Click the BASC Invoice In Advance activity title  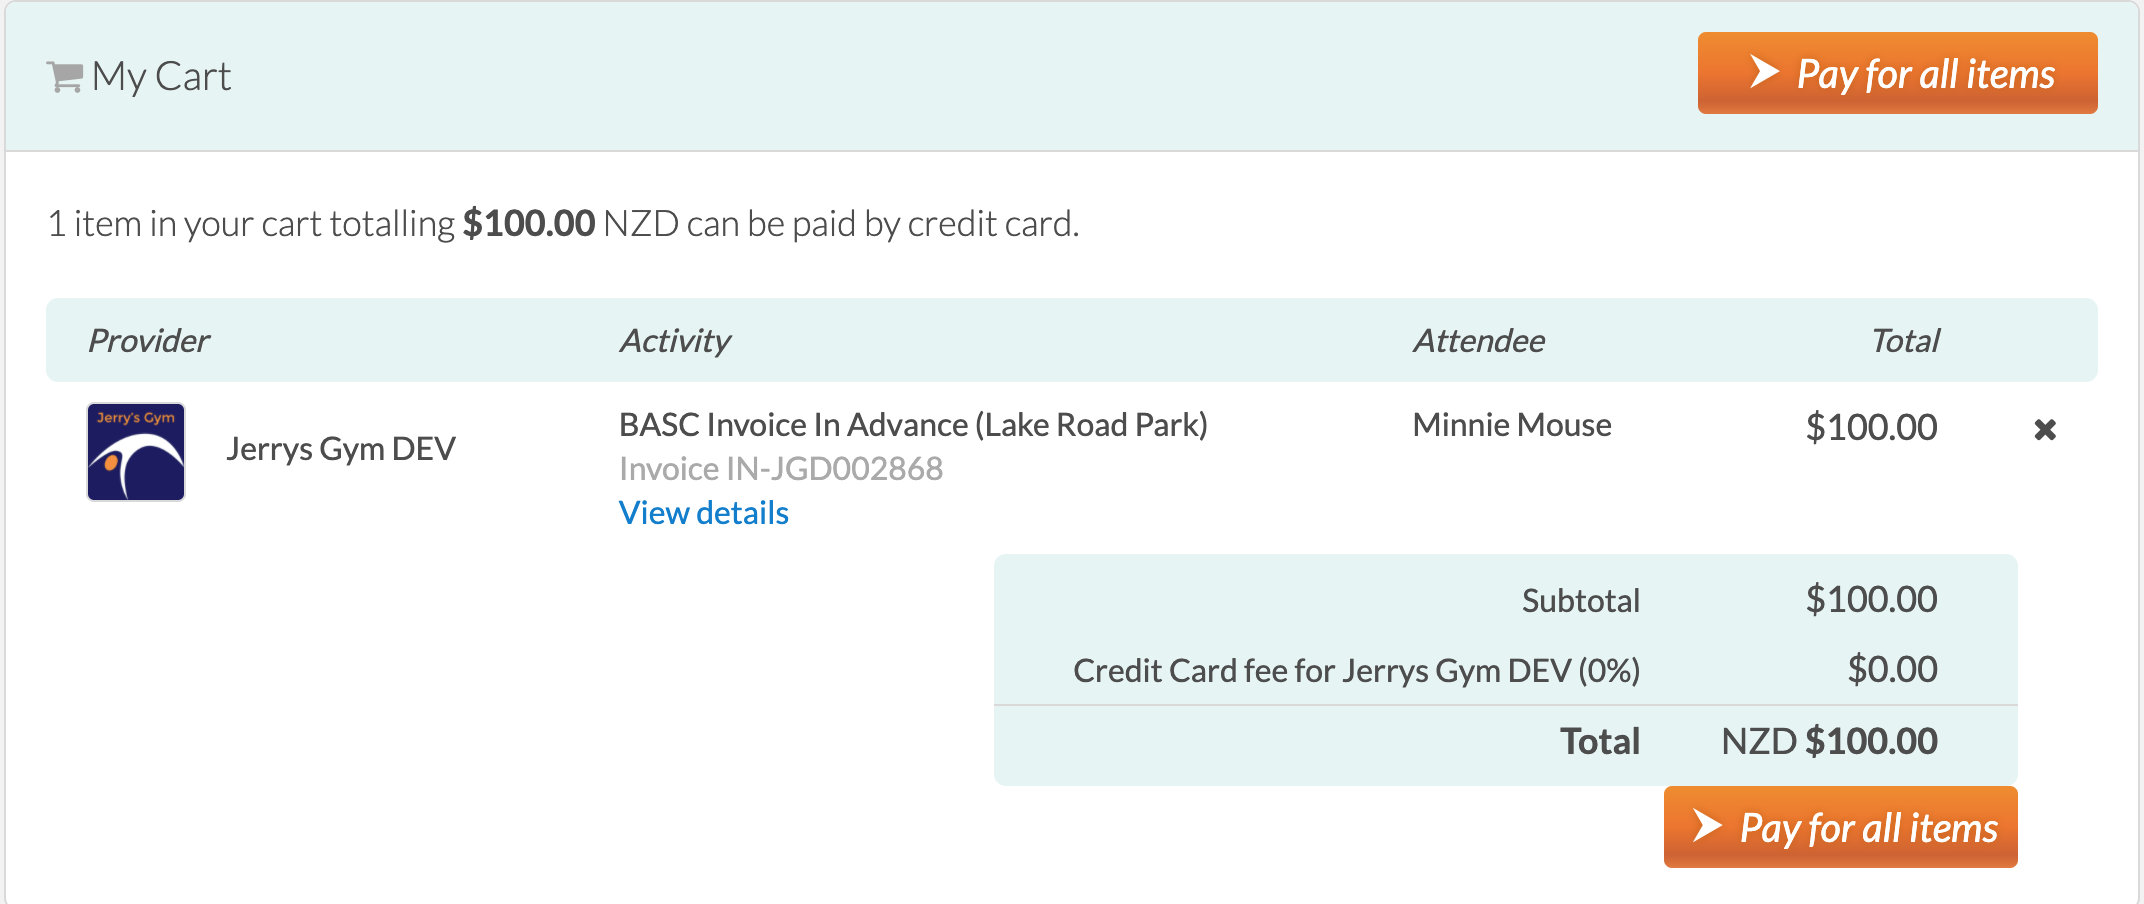coord(913,425)
